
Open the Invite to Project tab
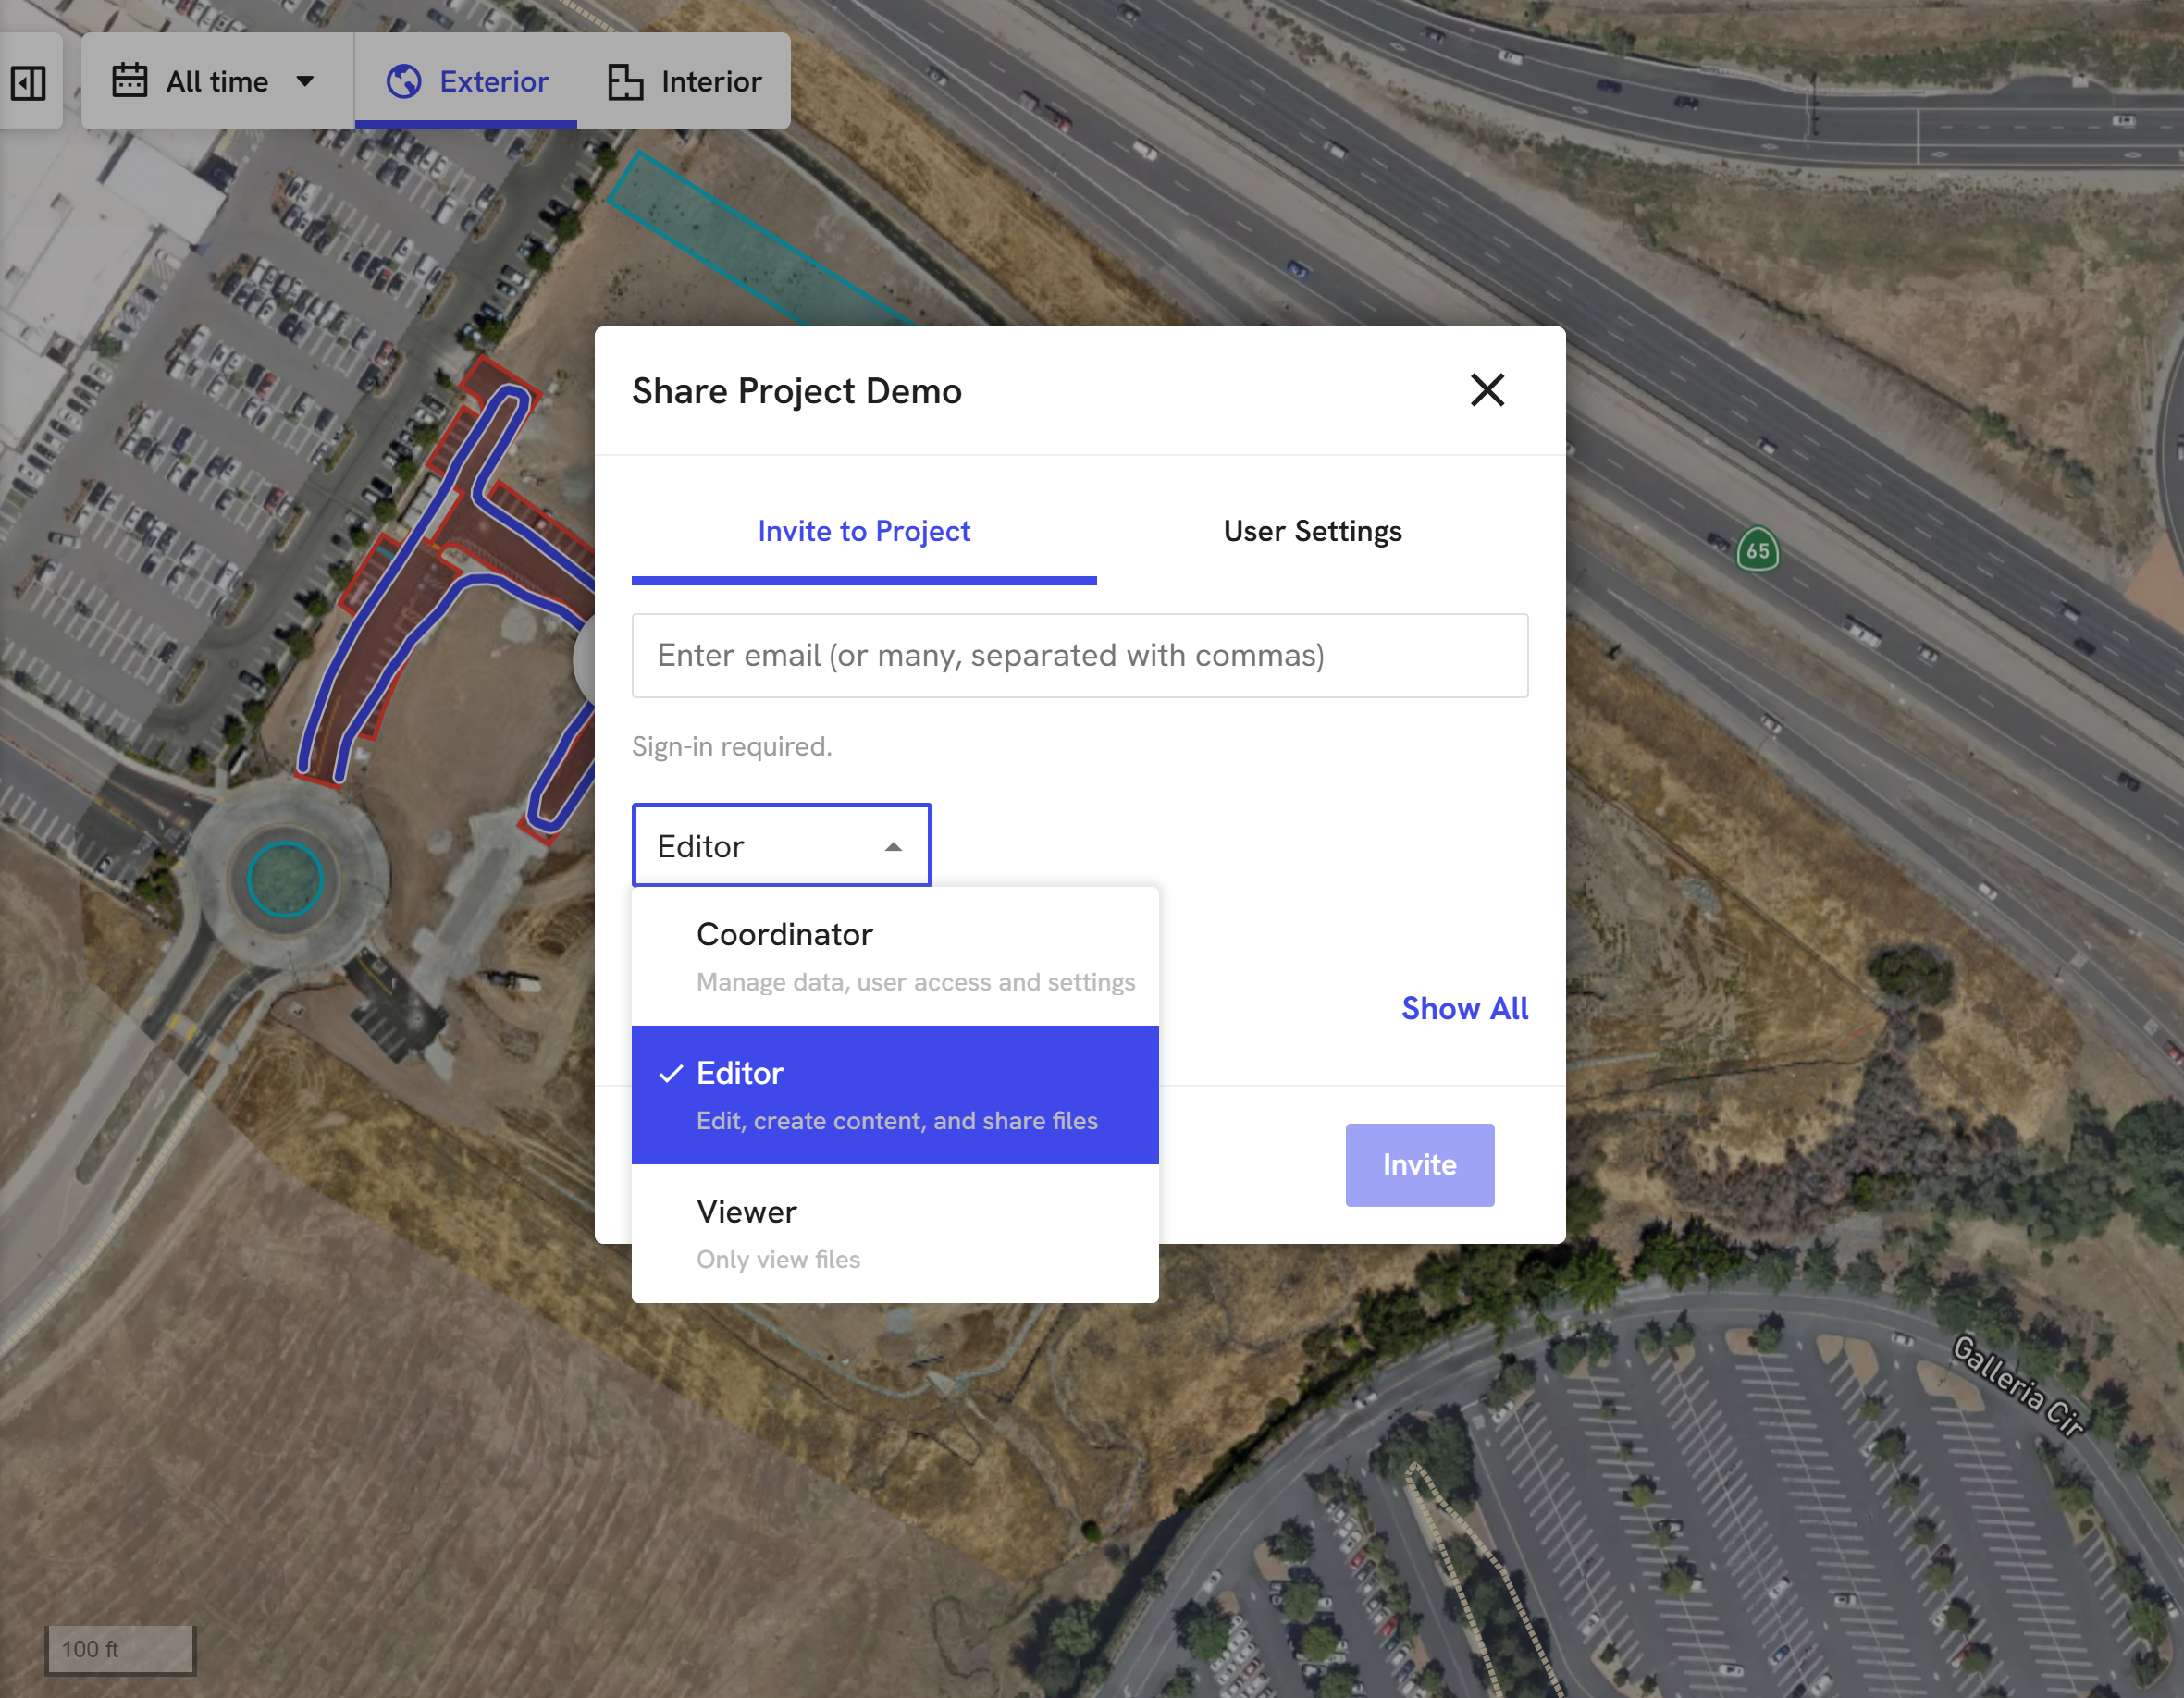pos(864,531)
